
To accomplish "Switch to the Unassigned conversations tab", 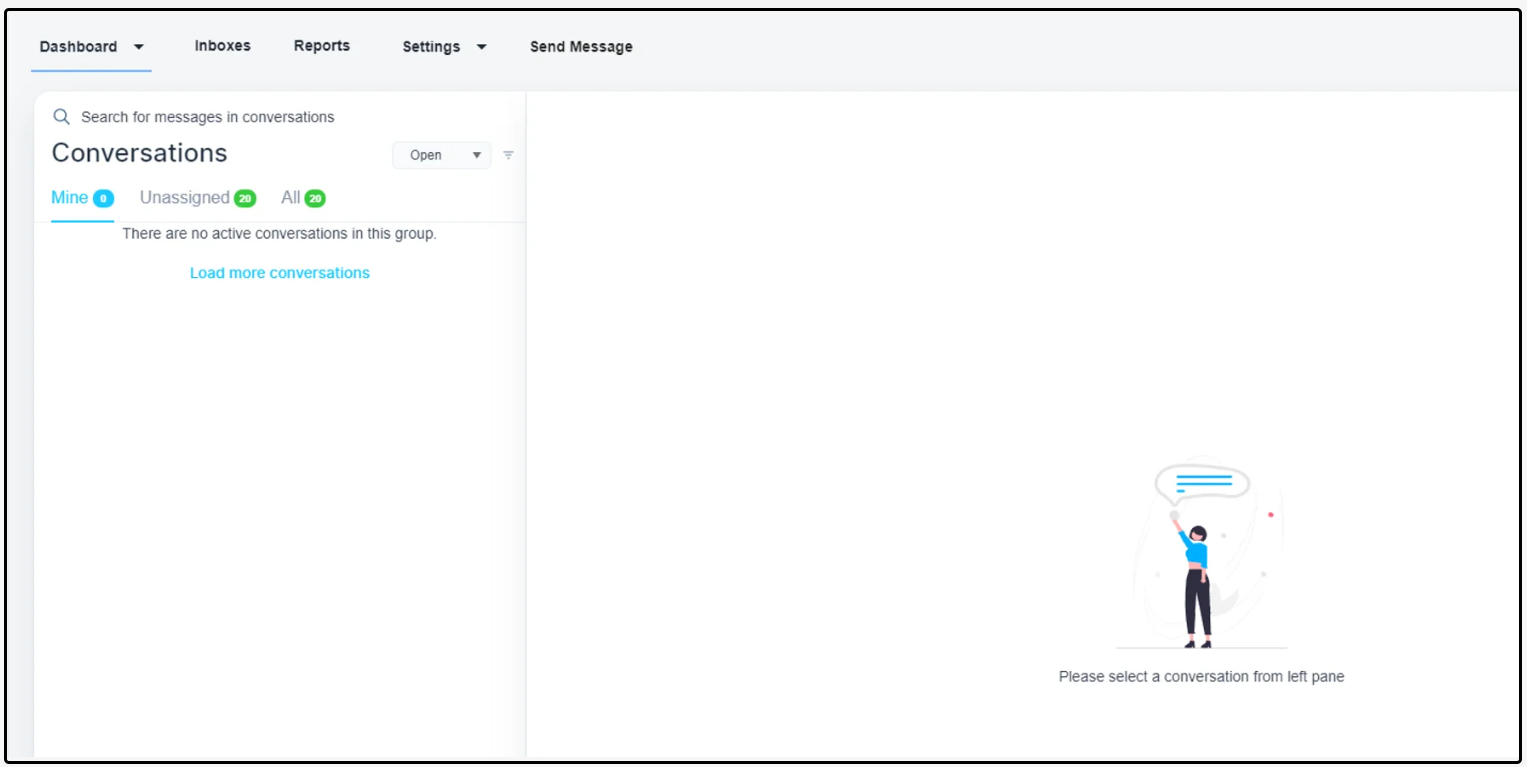I will pos(184,198).
